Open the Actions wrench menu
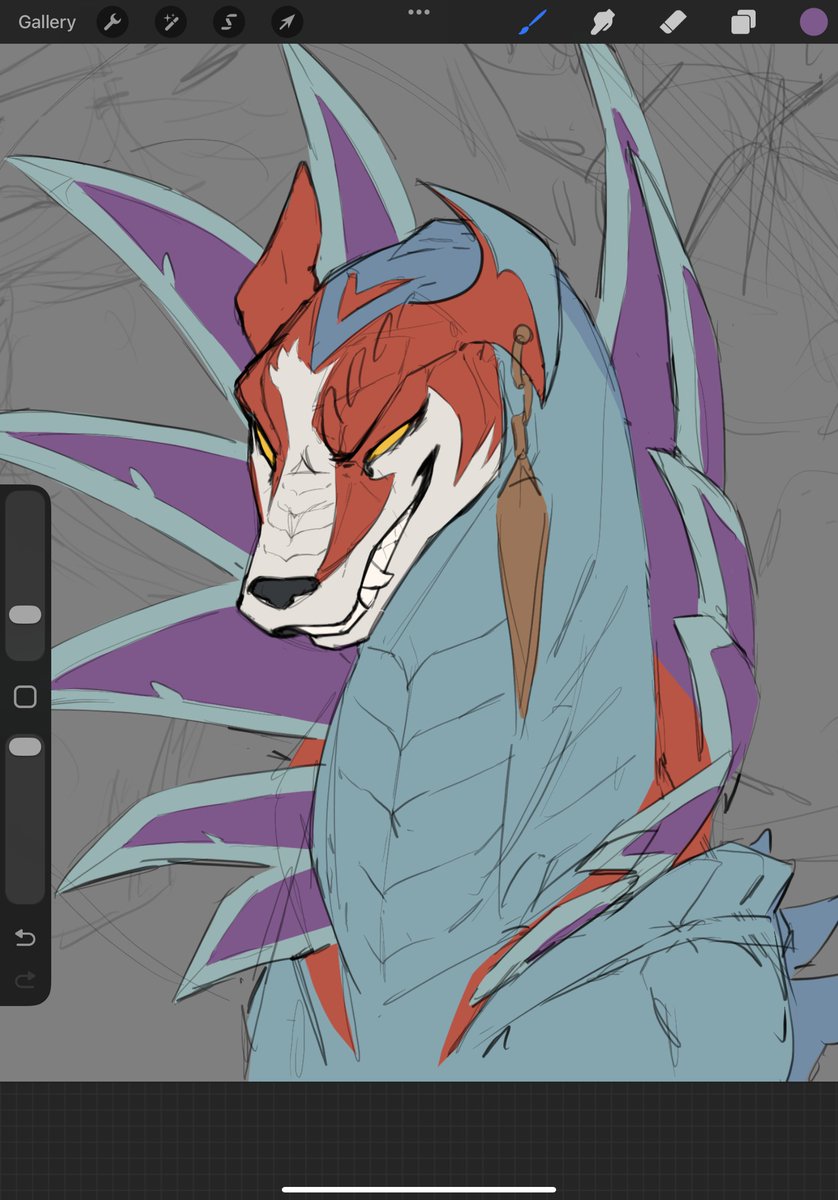The image size is (838, 1200). tap(112, 22)
